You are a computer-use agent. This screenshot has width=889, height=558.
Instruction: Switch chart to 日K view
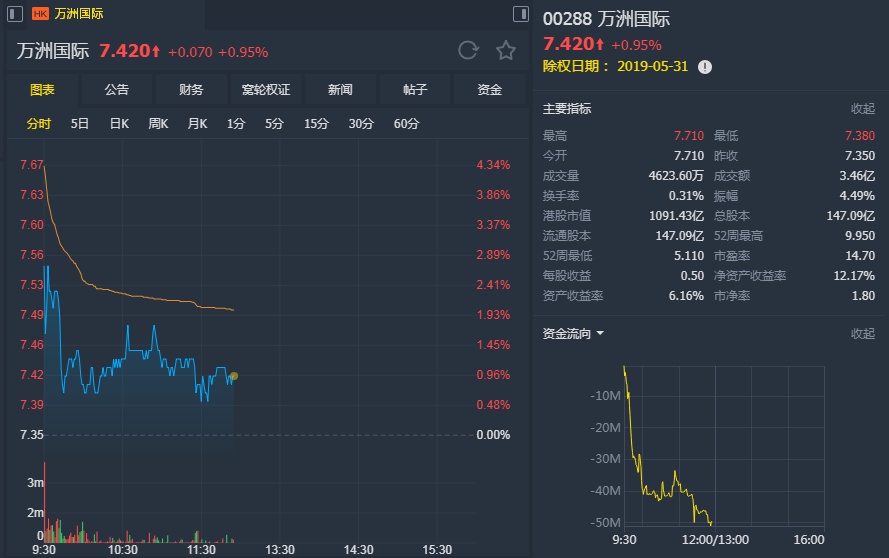click(119, 124)
